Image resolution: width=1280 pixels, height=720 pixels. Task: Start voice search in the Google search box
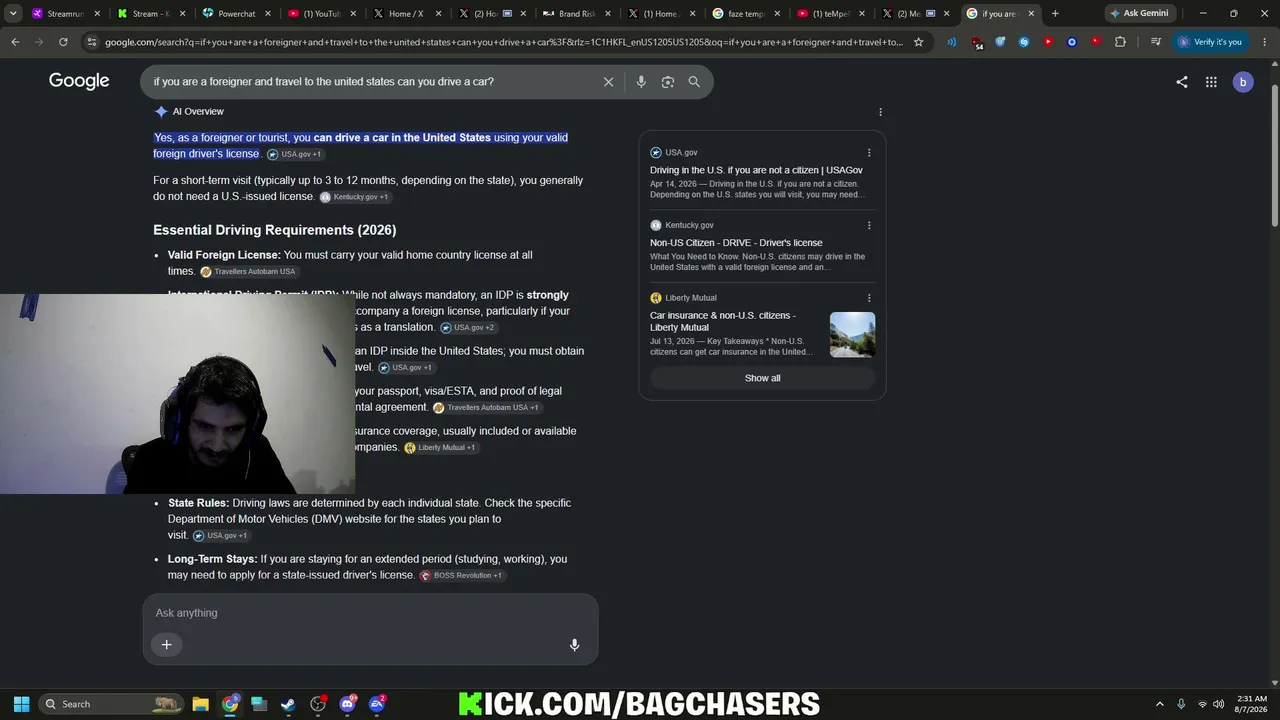[x=641, y=82]
